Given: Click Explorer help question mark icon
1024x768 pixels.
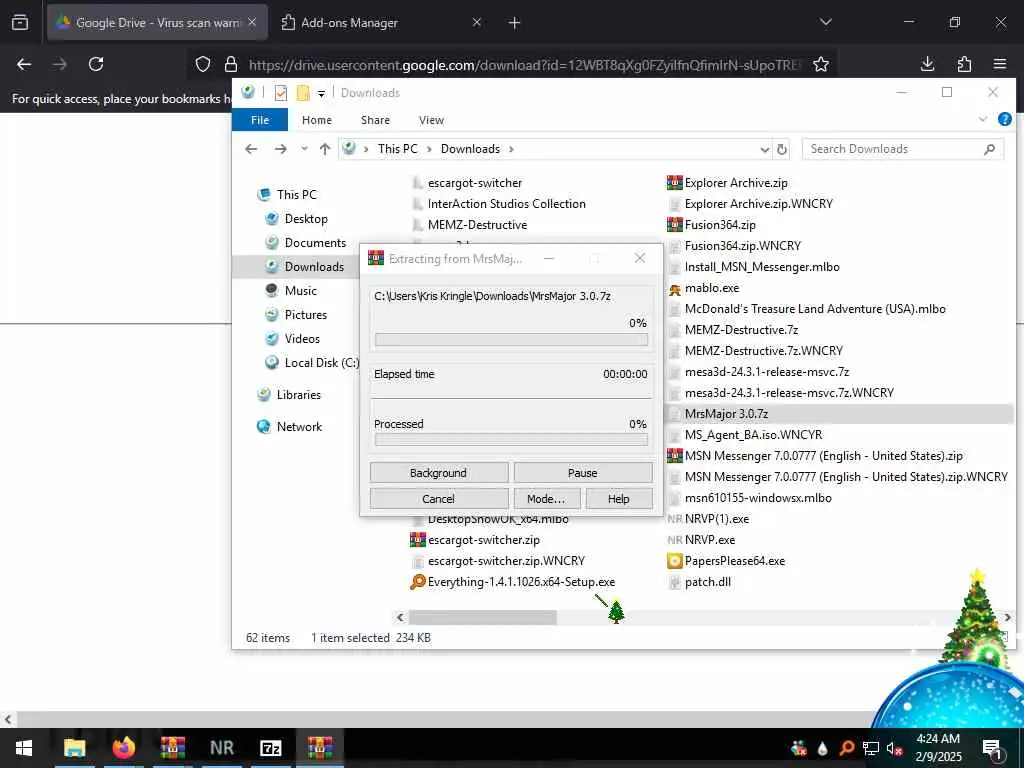Looking at the screenshot, I should [1004, 120].
